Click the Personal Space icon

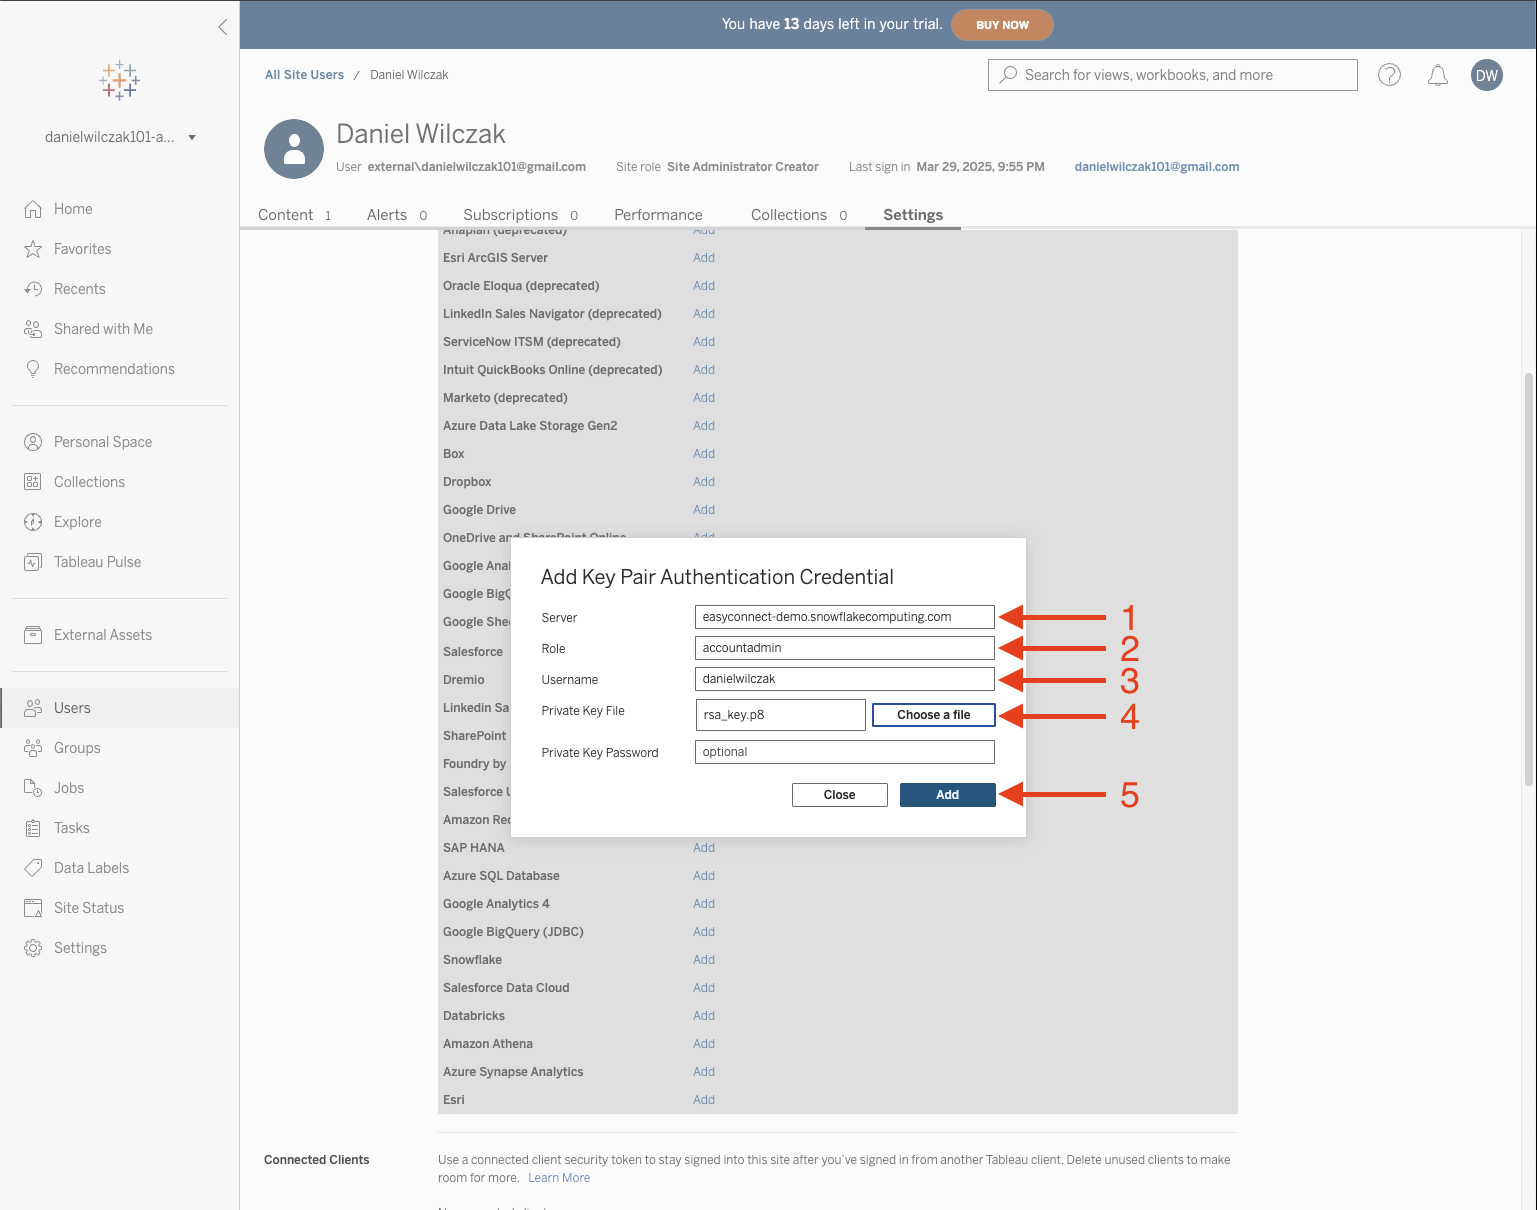[x=33, y=442]
